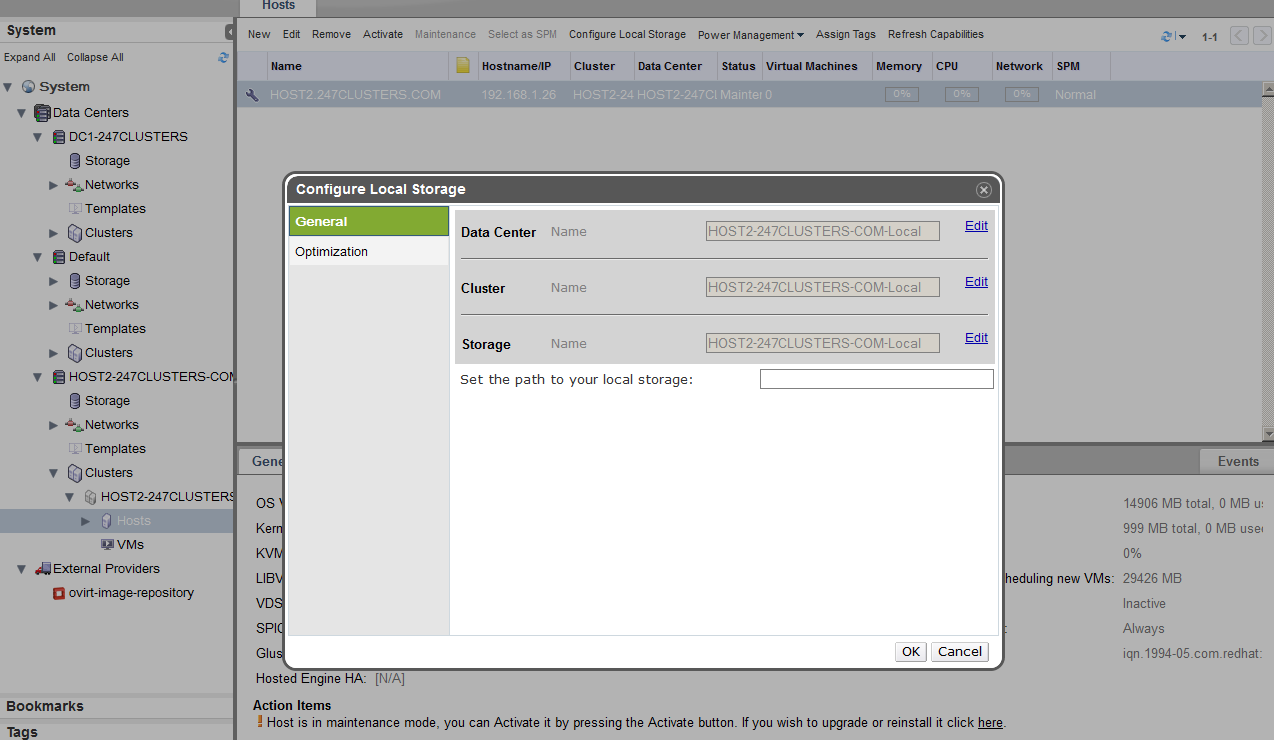
Task: Click the External Providers truck icon
Action: coord(43,569)
